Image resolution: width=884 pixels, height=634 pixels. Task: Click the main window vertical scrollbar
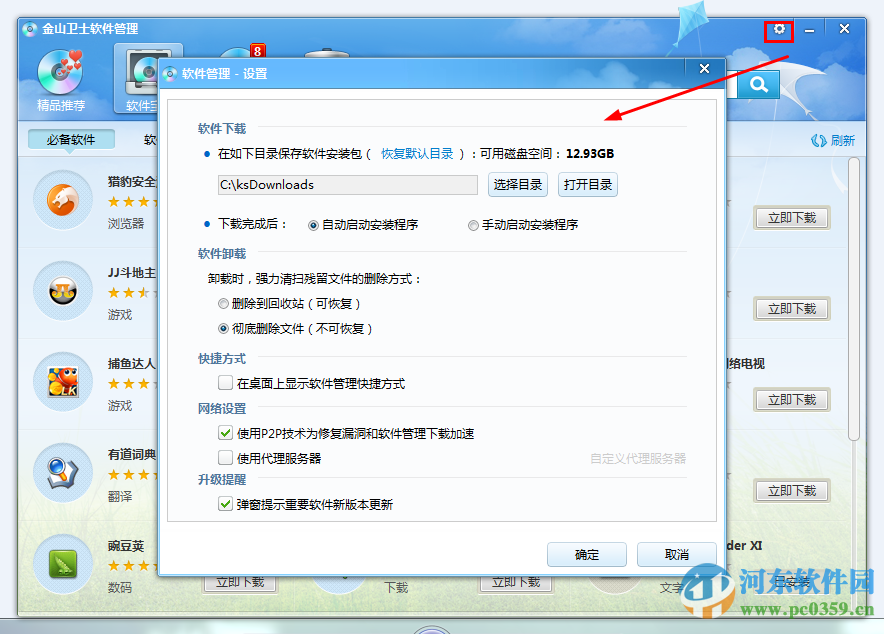click(854, 299)
